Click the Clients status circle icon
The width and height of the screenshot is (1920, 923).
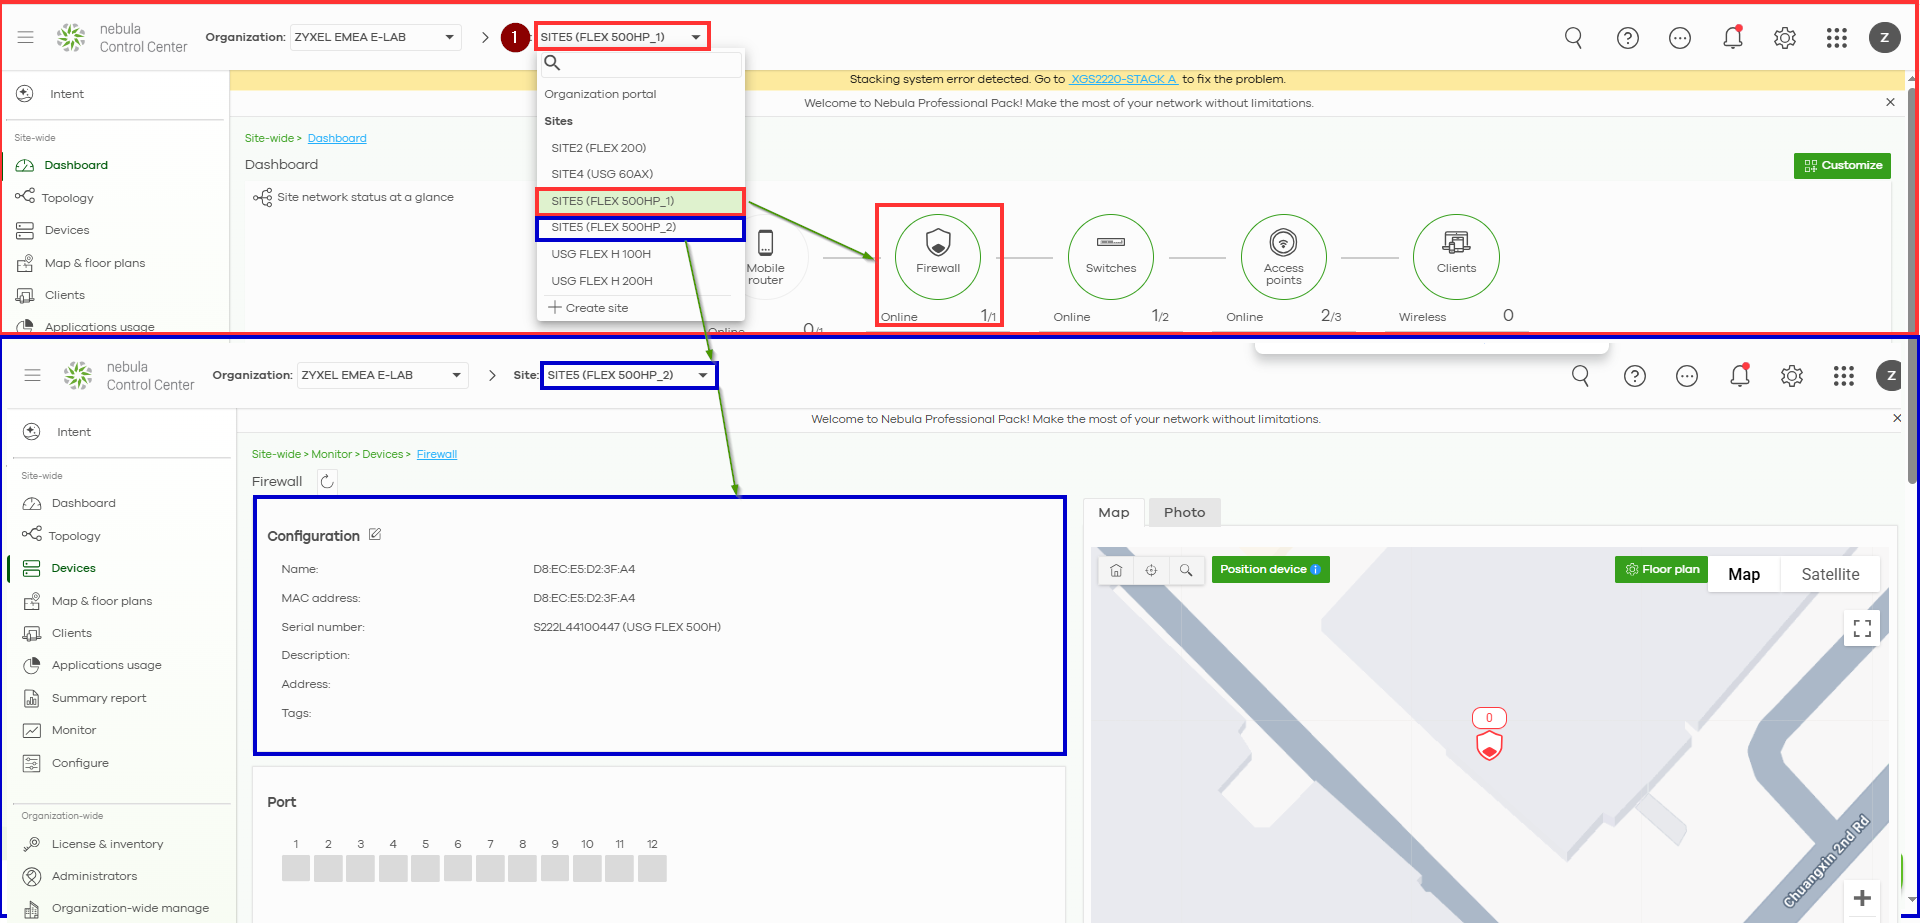pyautogui.click(x=1455, y=256)
